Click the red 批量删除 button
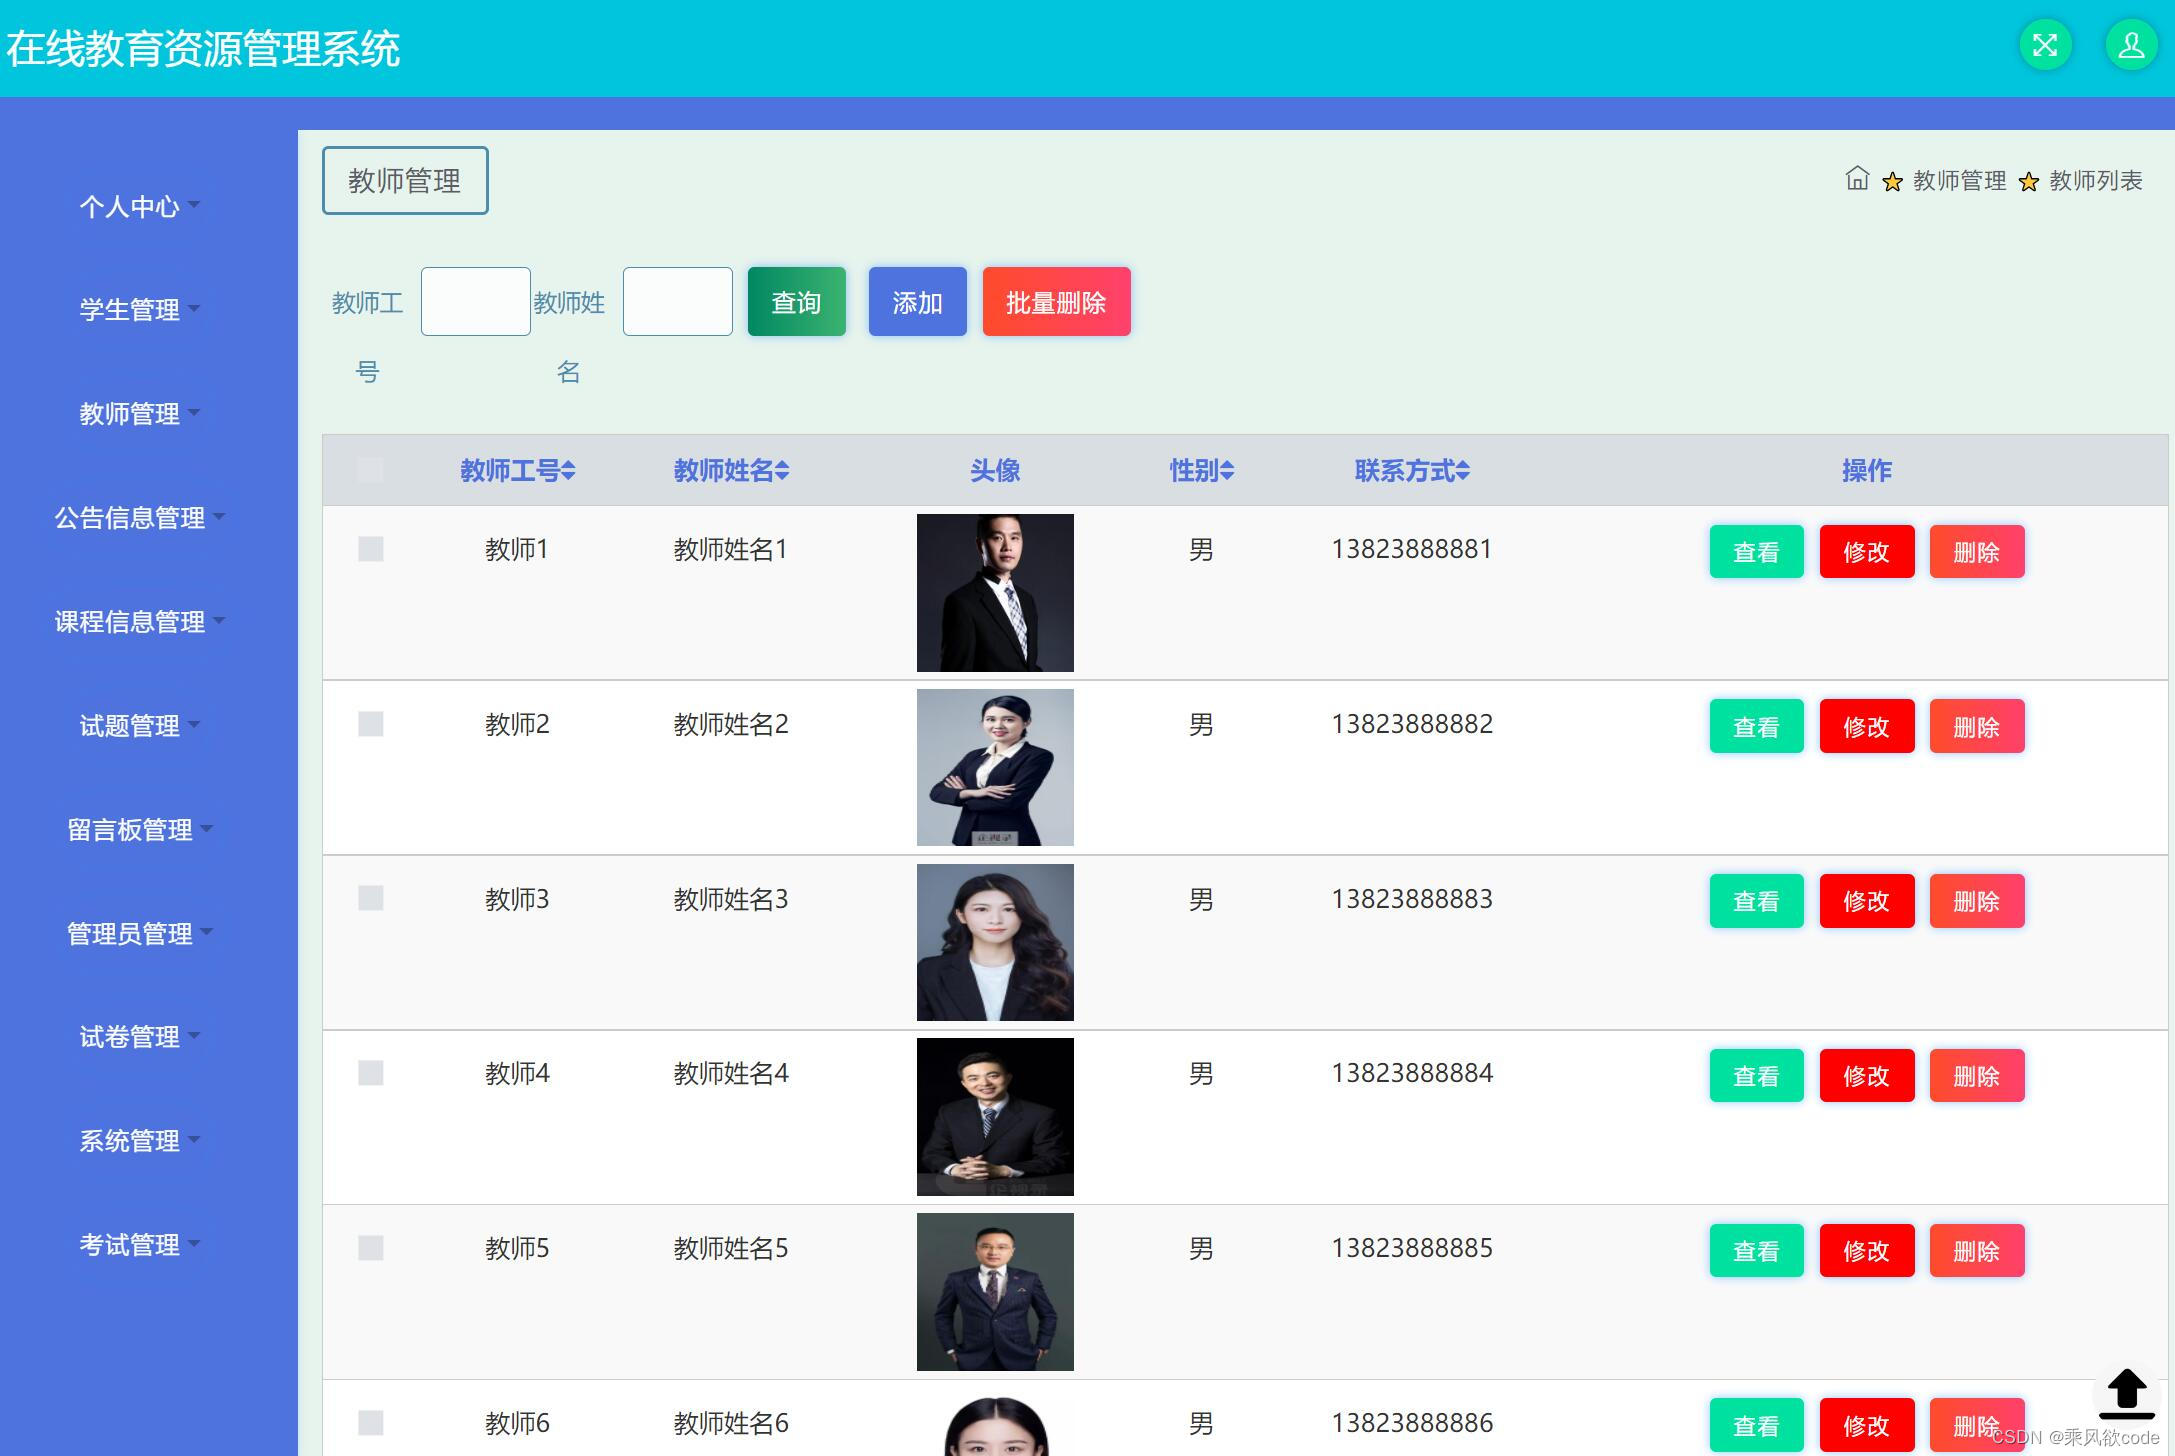This screenshot has width=2175, height=1456. click(x=1056, y=302)
